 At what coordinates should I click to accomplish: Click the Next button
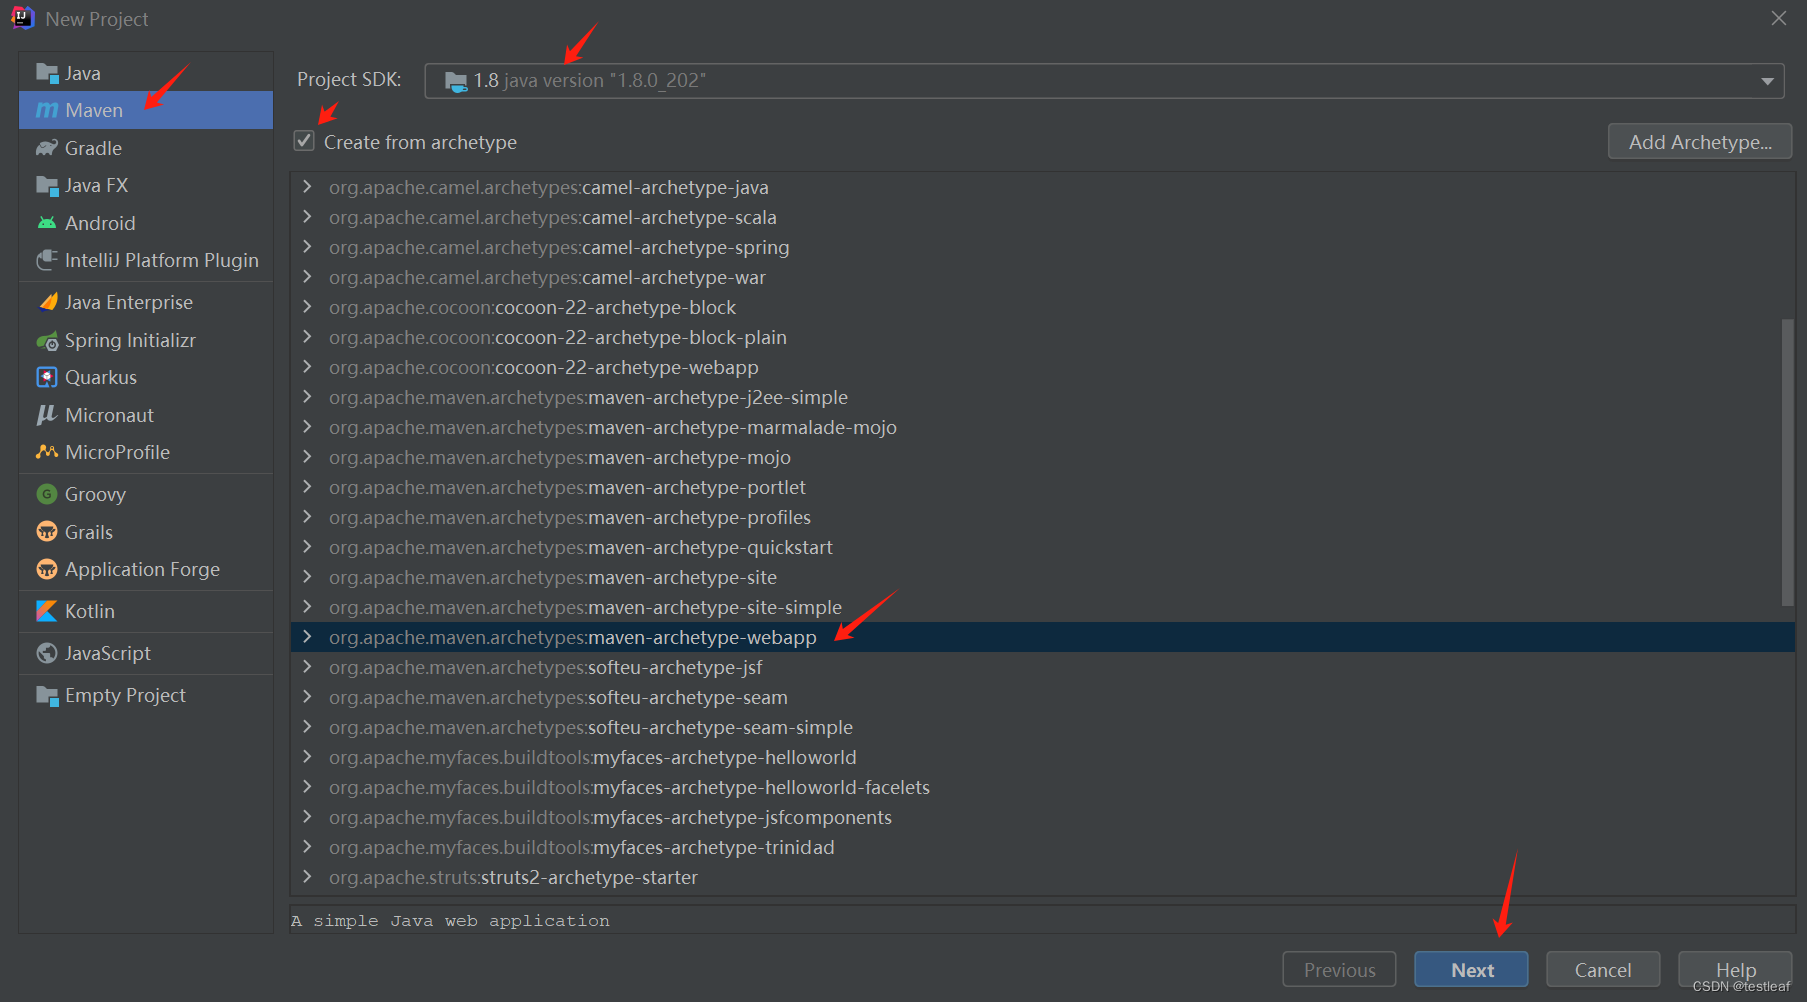pos(1471,969)
